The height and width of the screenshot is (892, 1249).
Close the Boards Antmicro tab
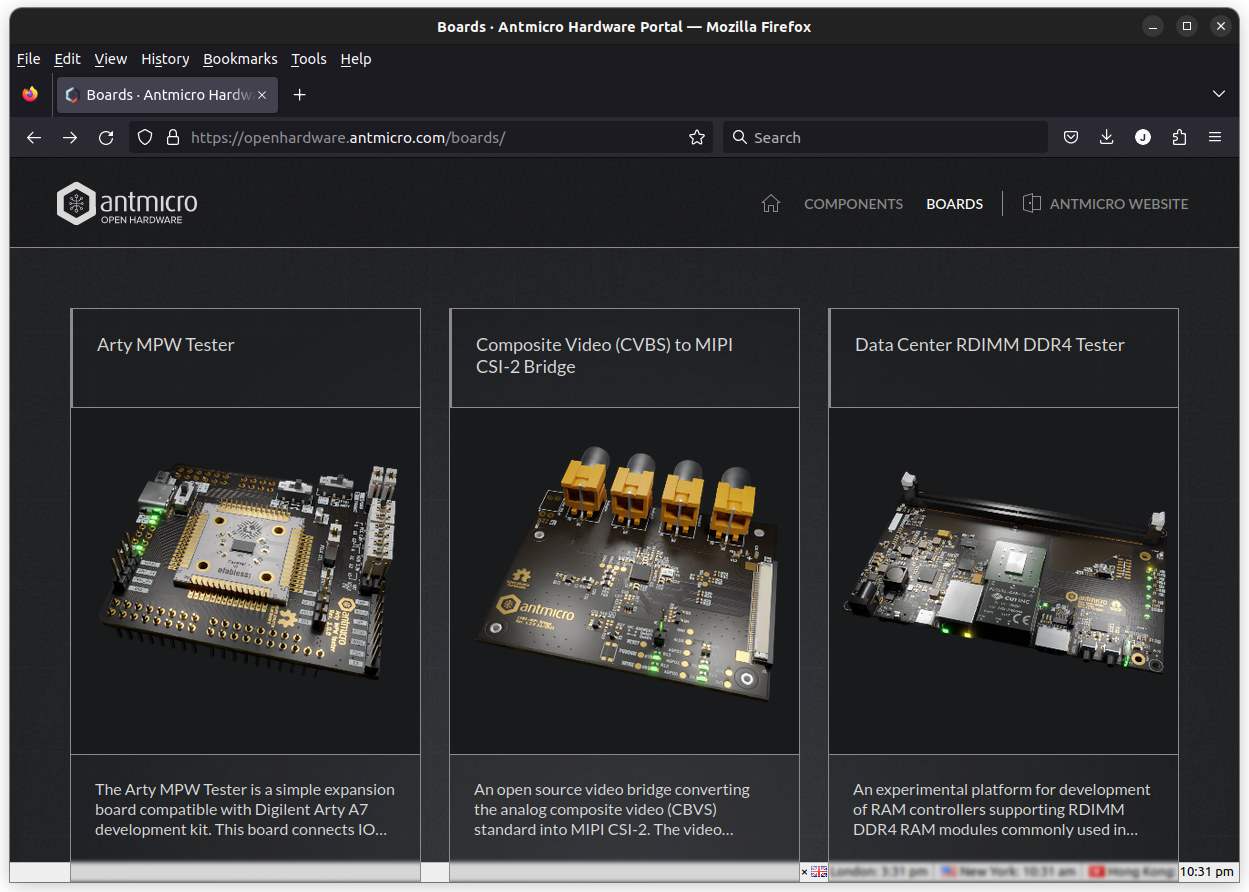click(x=262, y=95)
